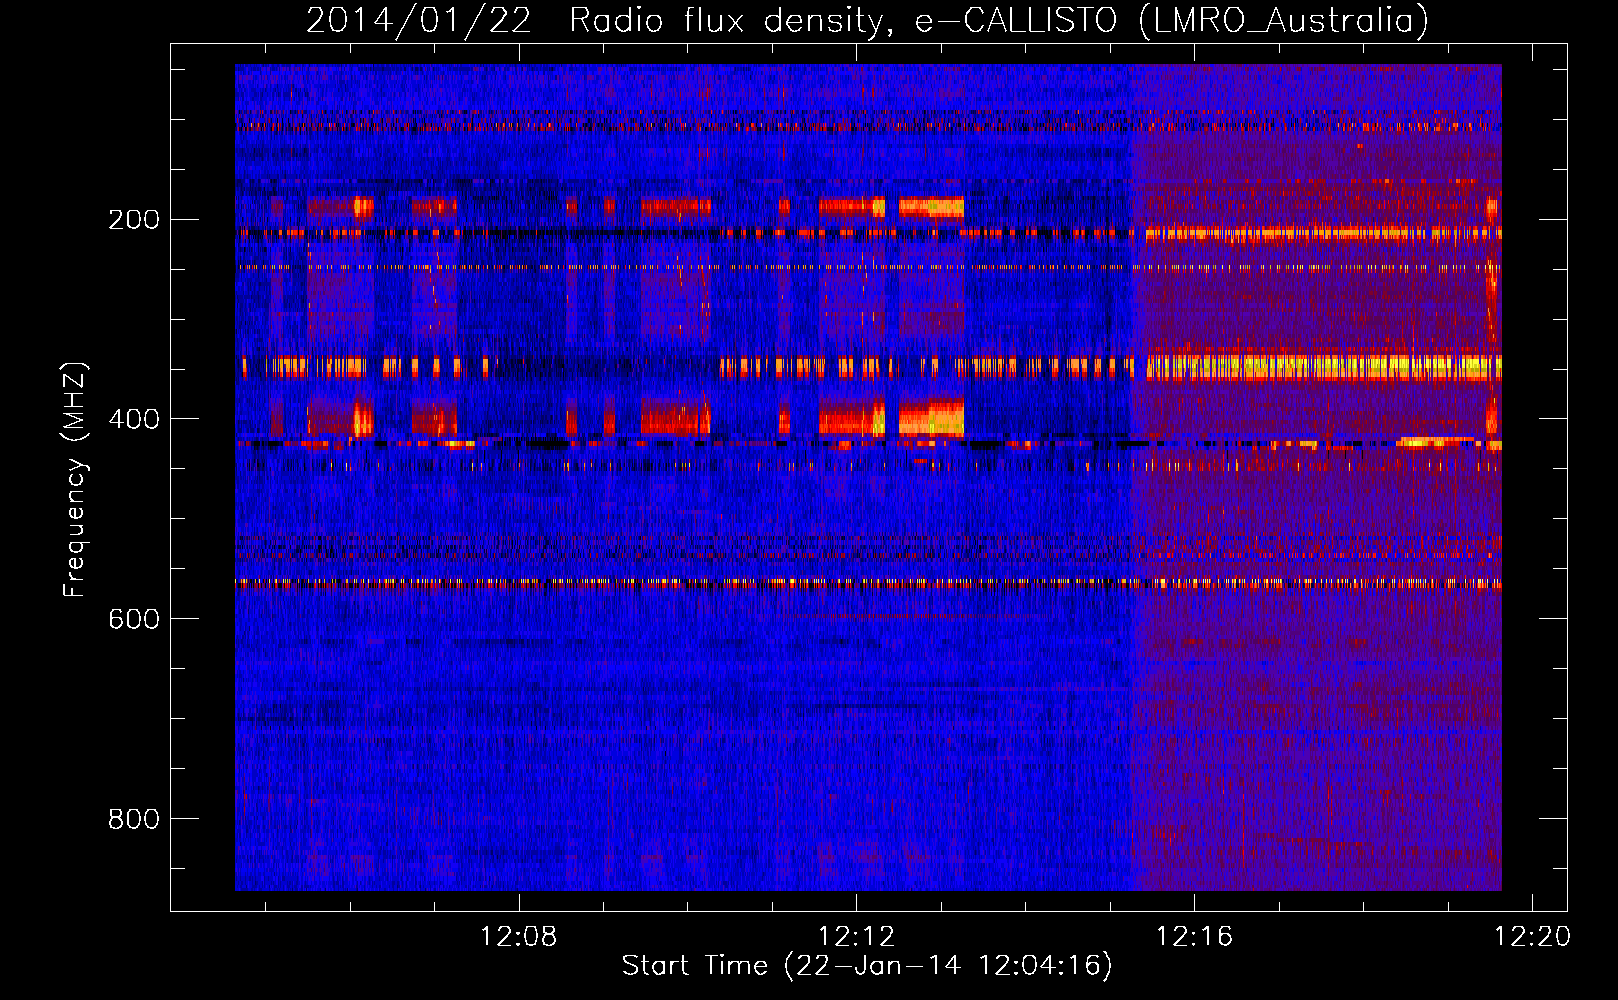1618x1000 pixels.
Task: Click the e-CALLISTO (LMRO_Australia) station label
Action: tap(1172, 20)
